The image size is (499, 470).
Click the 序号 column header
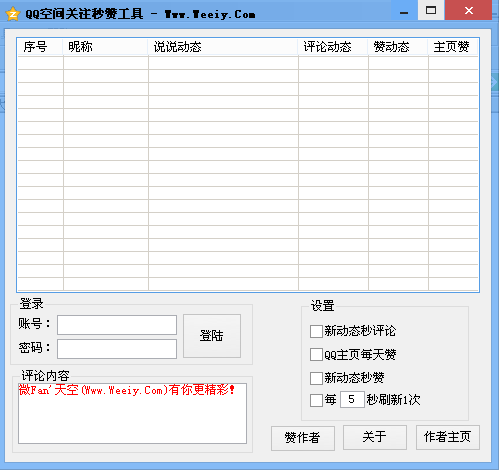(40, 47)
